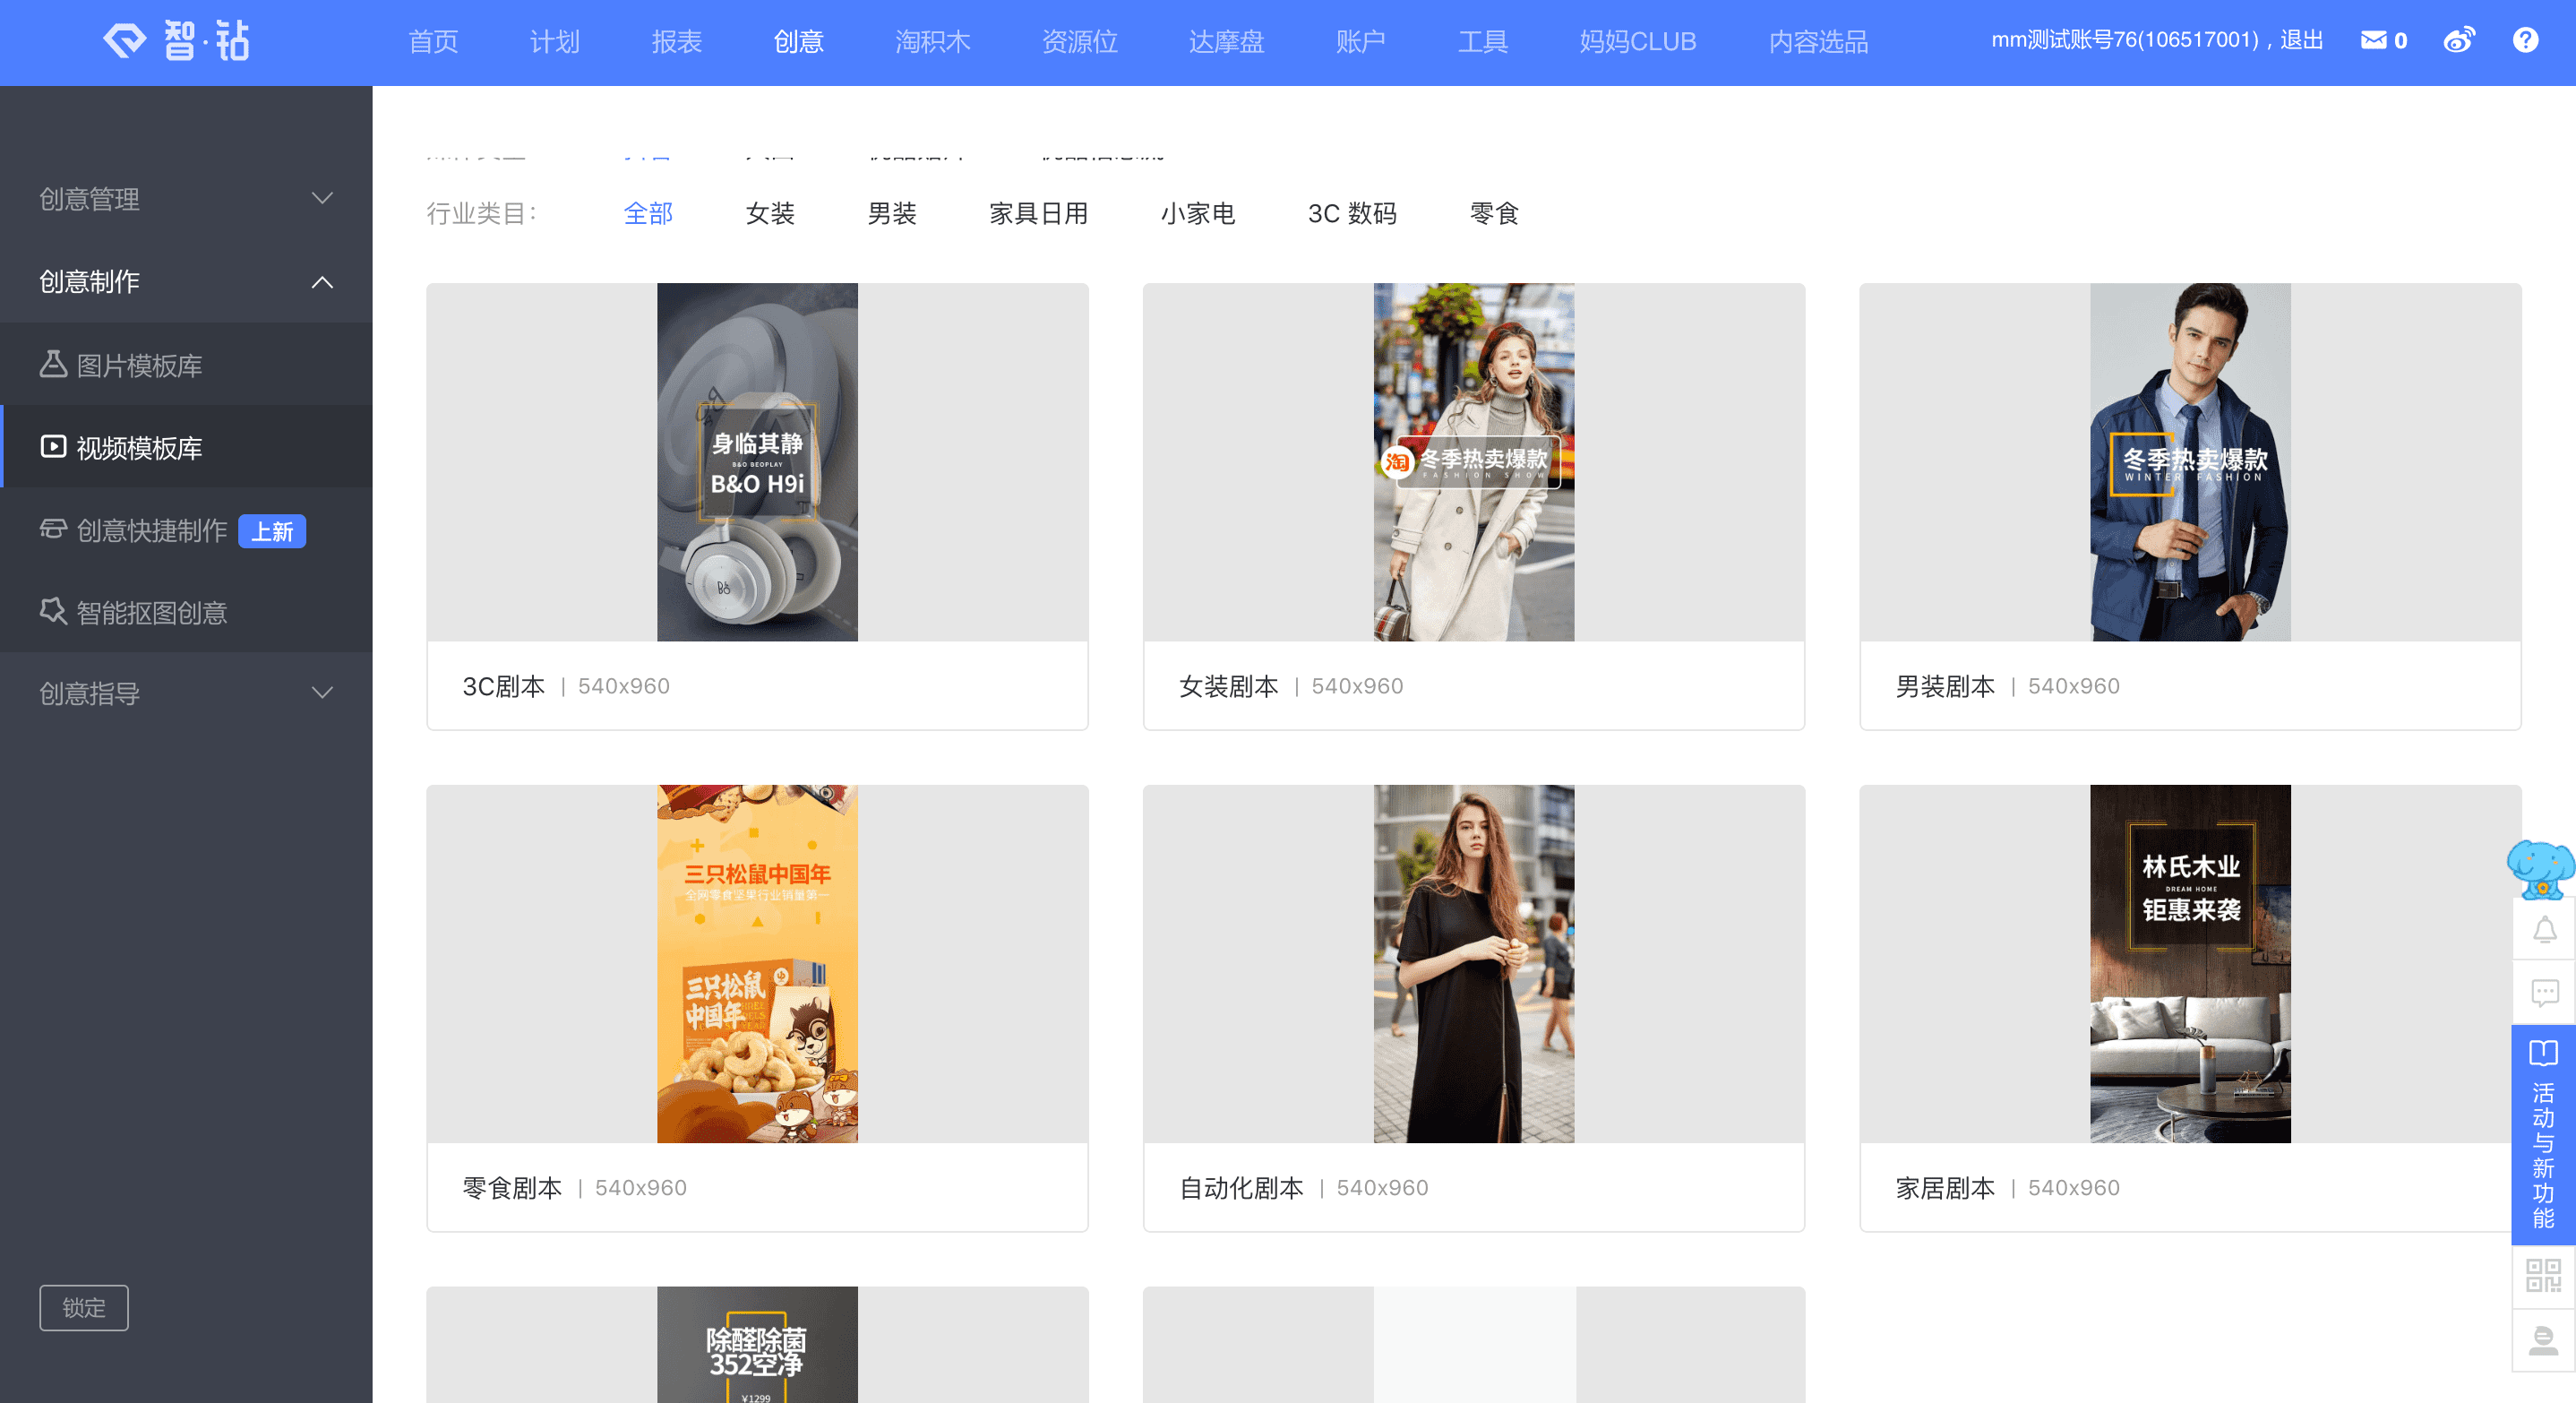This screenshot has height=1403, width=2576.
Task: Click the 上新 badge
Action: pos(272,531)
